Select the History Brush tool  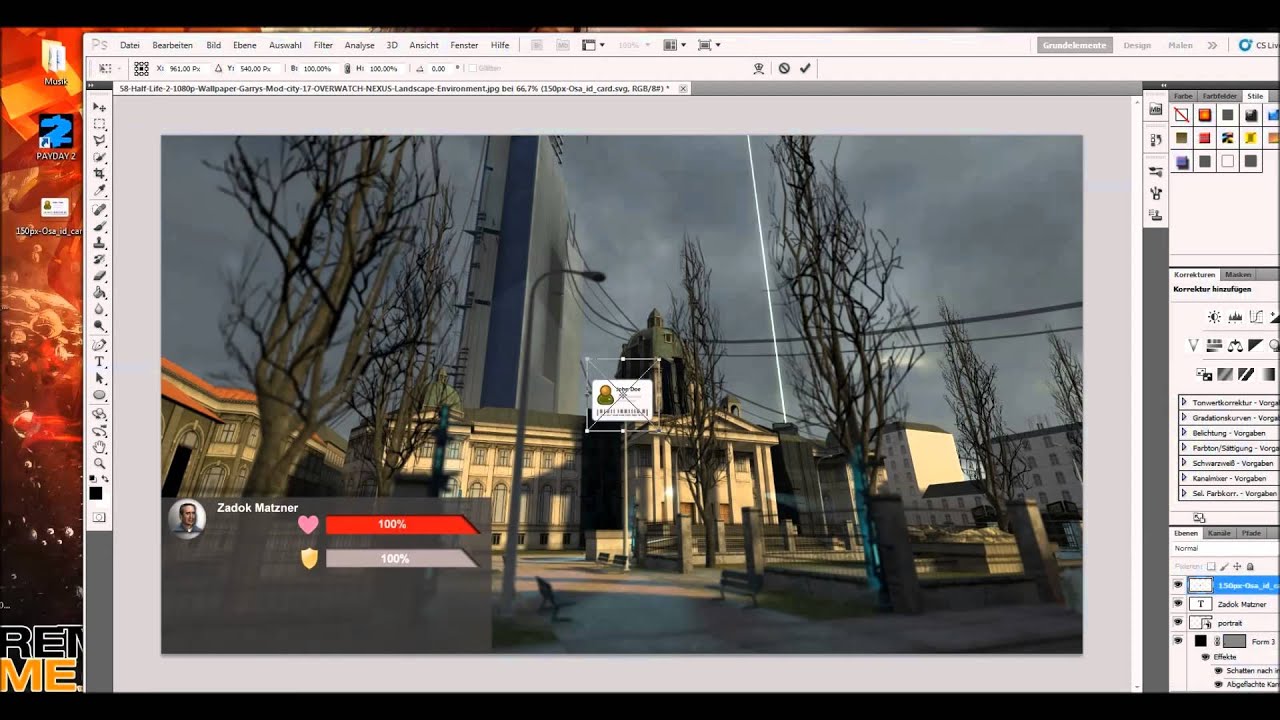pyautogui.click(x=99, y=260)
